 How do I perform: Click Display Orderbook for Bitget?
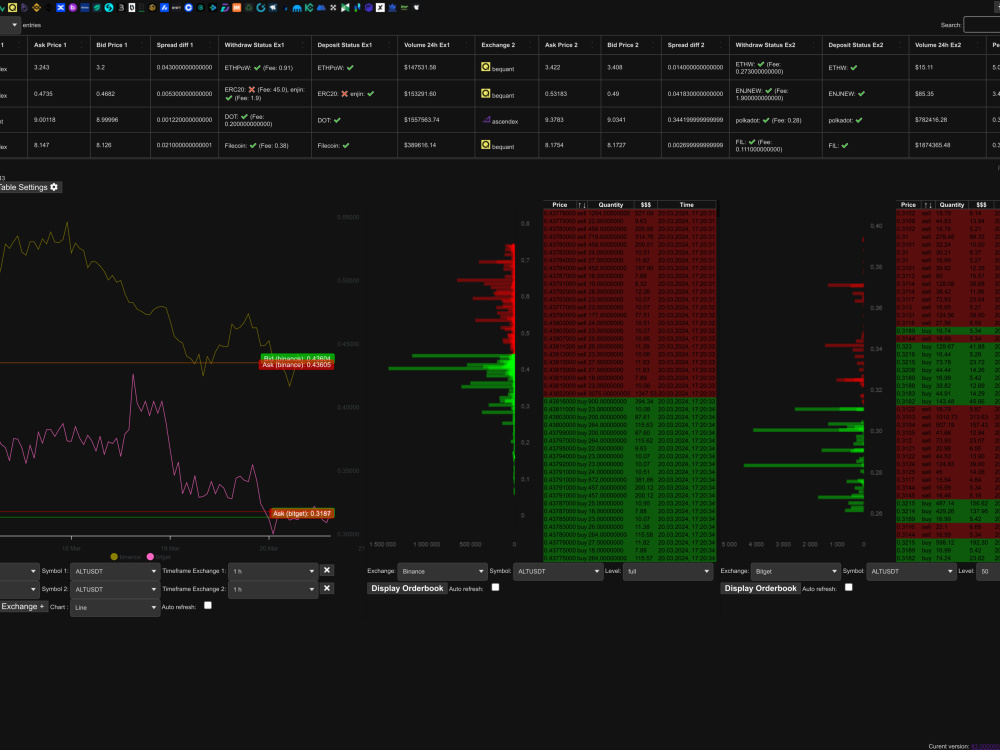pos(760,588)
